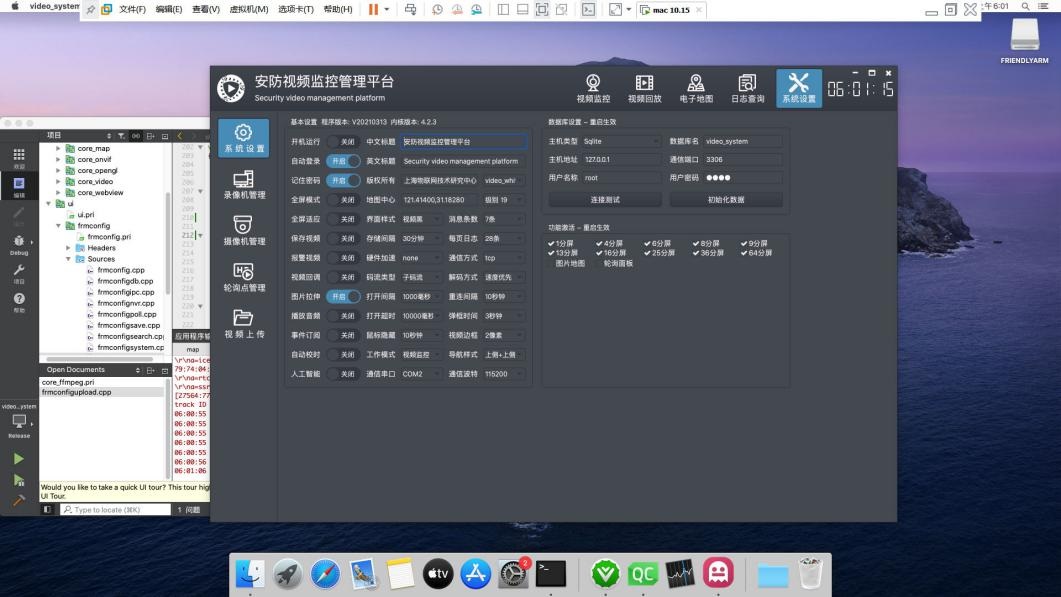Select 轮询点管理 polling point management
This screenshot has width=1061, height=597.
(x=244, y=277)
